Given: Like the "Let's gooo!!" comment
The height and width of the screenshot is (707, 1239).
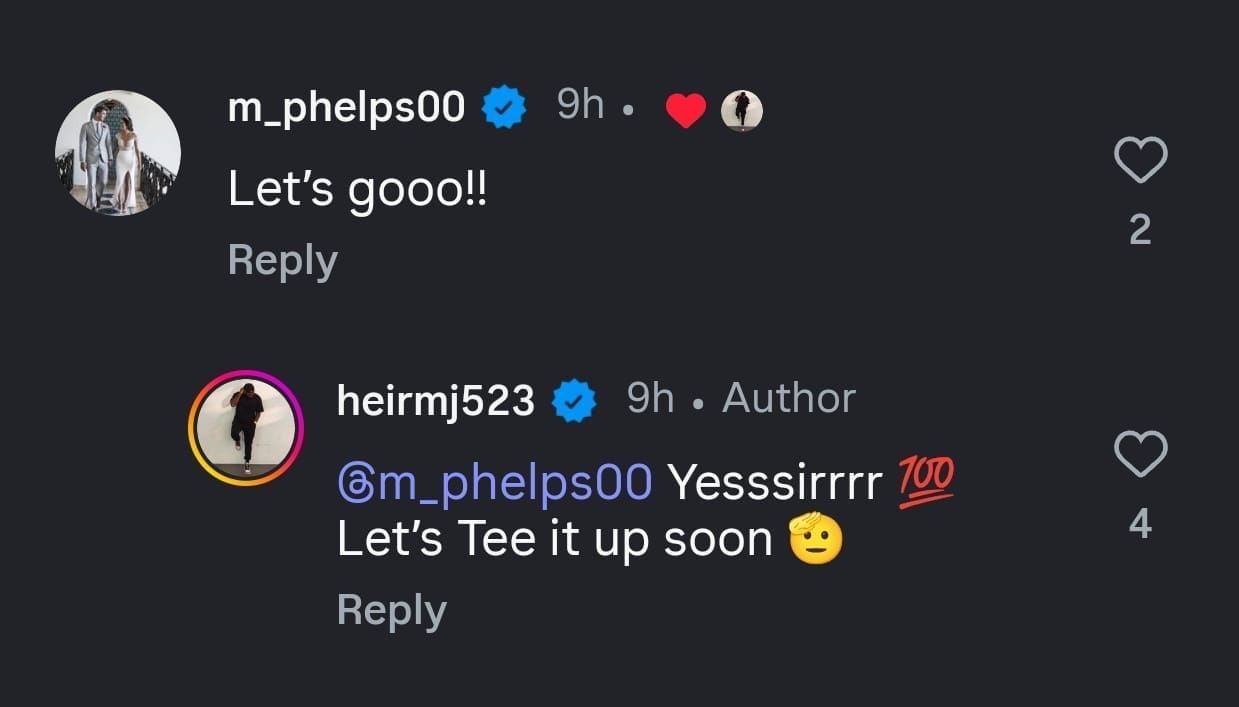Looking at the screenshot, I should pos(1140,161).
